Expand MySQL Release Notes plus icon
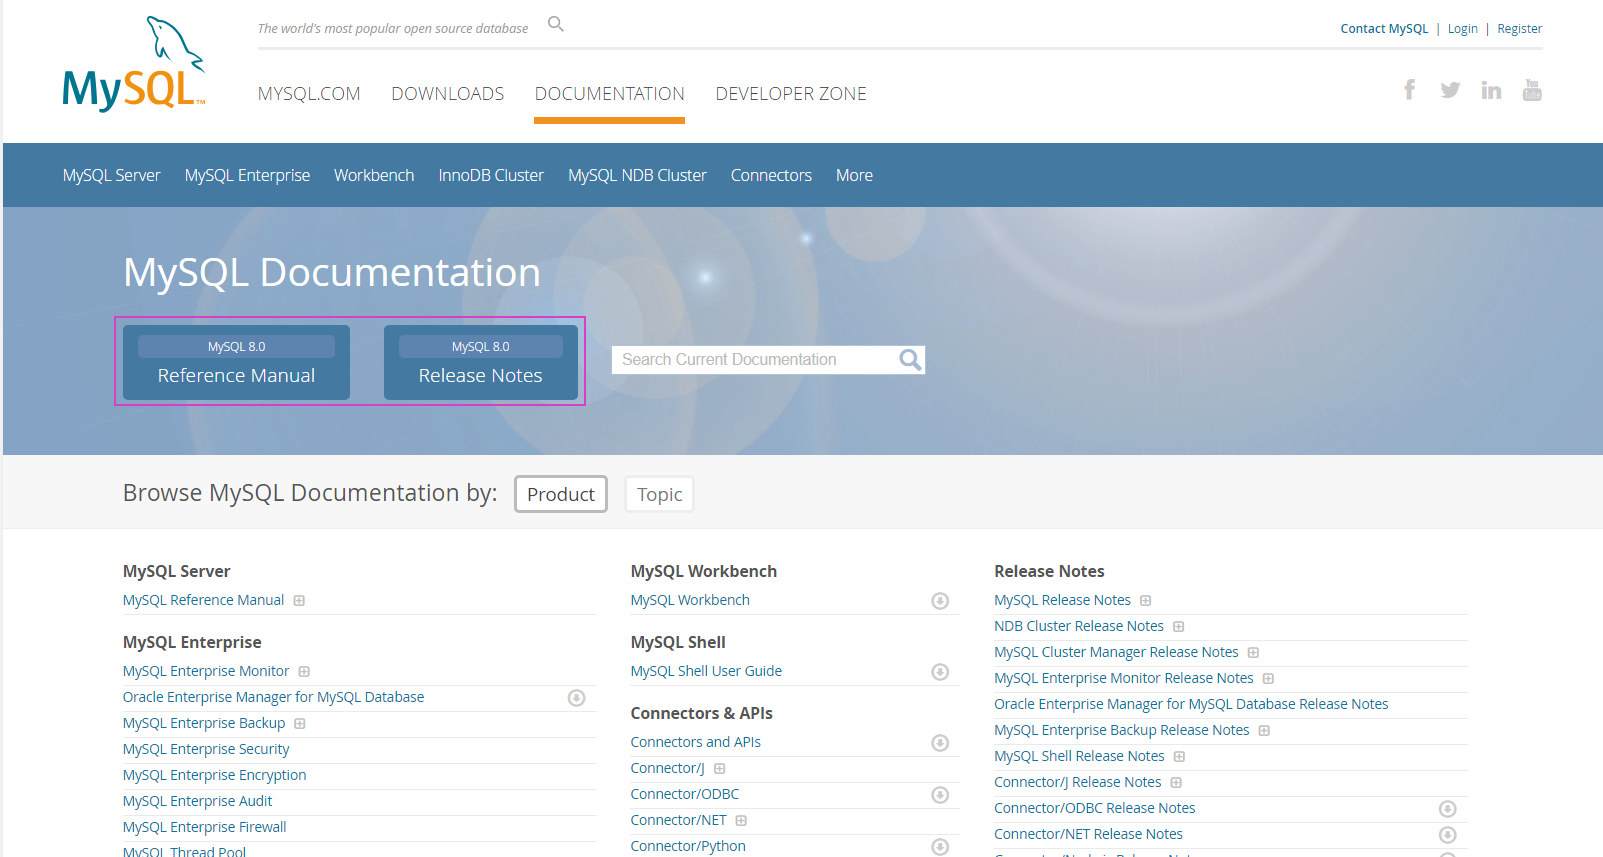This screenshot has width=1603, height=857. pos(1146,601)
